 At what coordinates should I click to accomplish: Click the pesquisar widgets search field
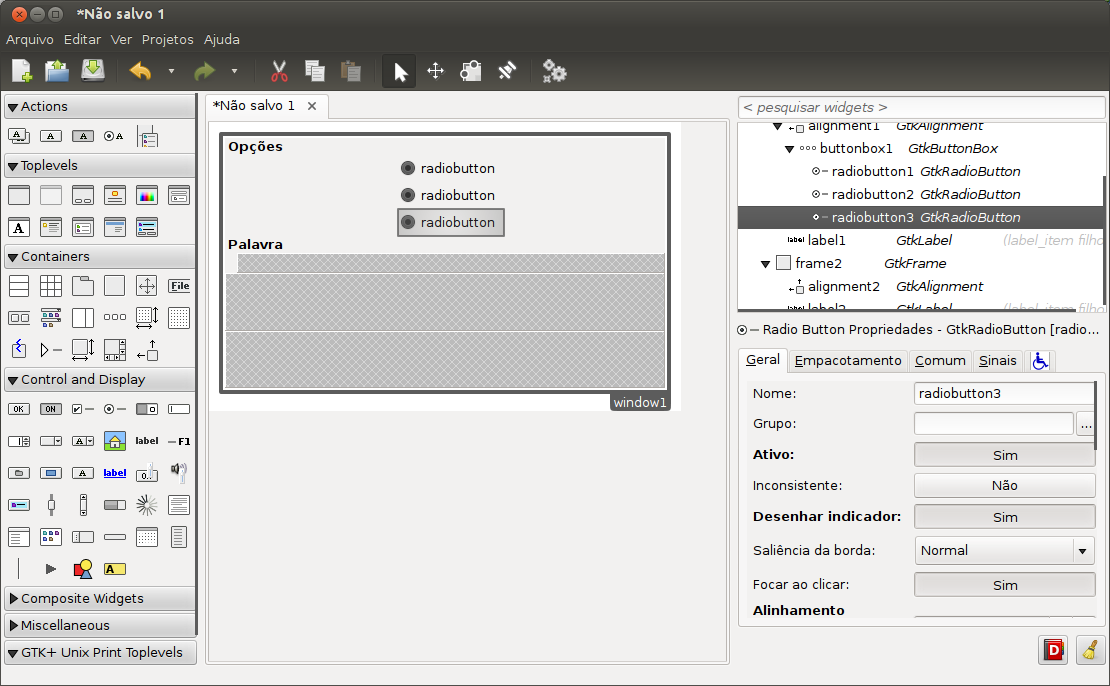click(921, 108)
